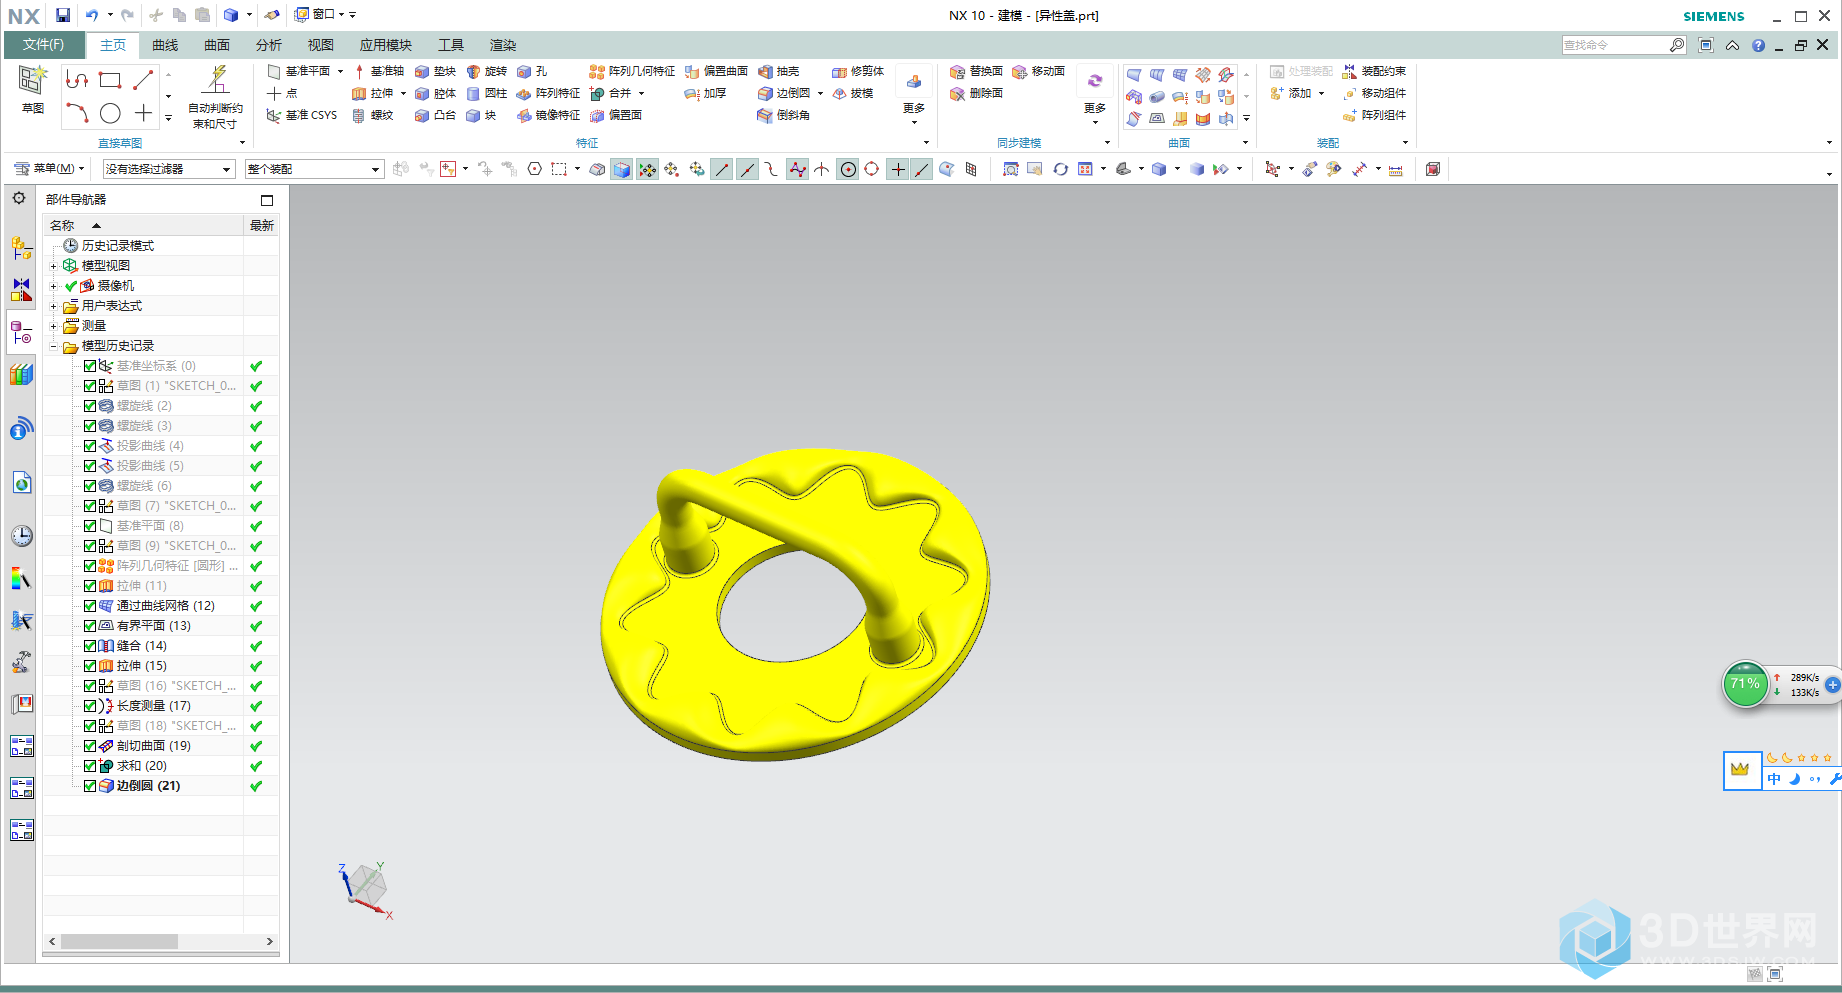
Task: Click the 名称 column header
Action: click(x=144, y=226)
